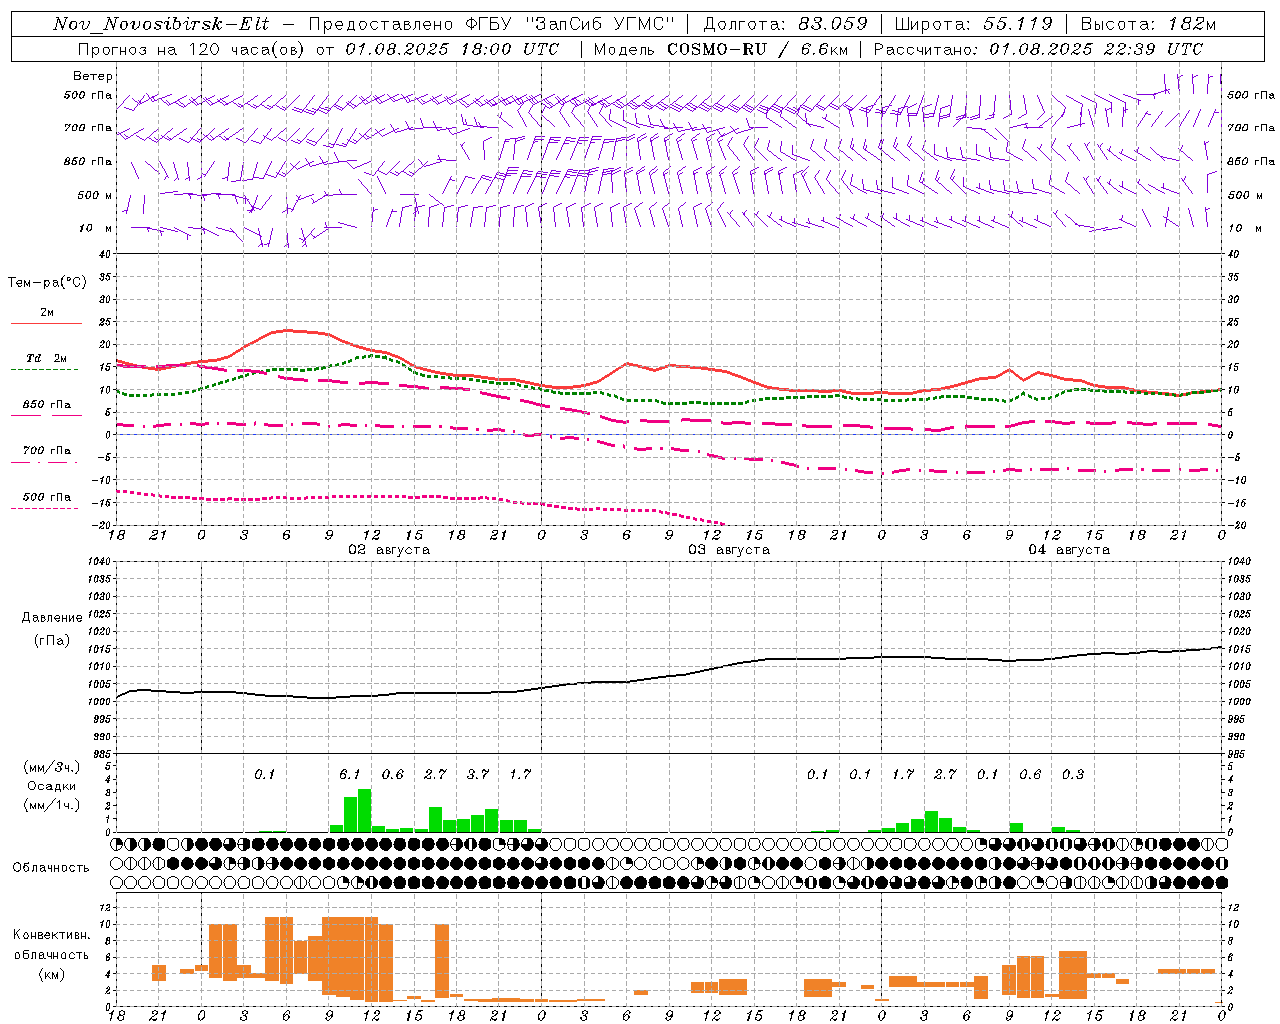The image size is (1280, 1024).
Task: Click the peak of the red 2м temperature curve
Action: click(x=287, y=330)
